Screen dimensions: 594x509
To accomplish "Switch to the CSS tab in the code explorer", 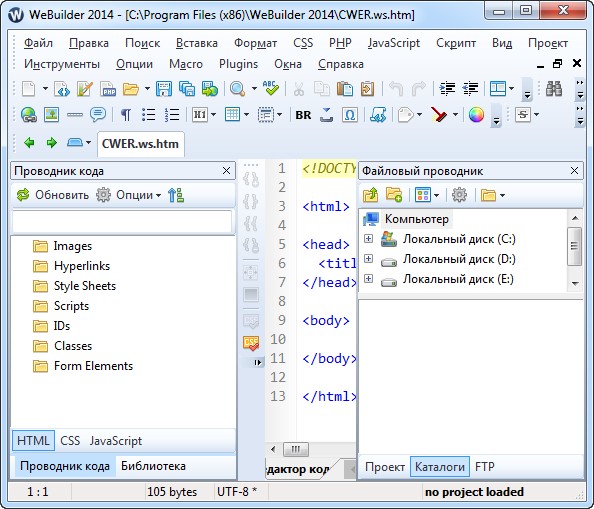I will point(70,441).
